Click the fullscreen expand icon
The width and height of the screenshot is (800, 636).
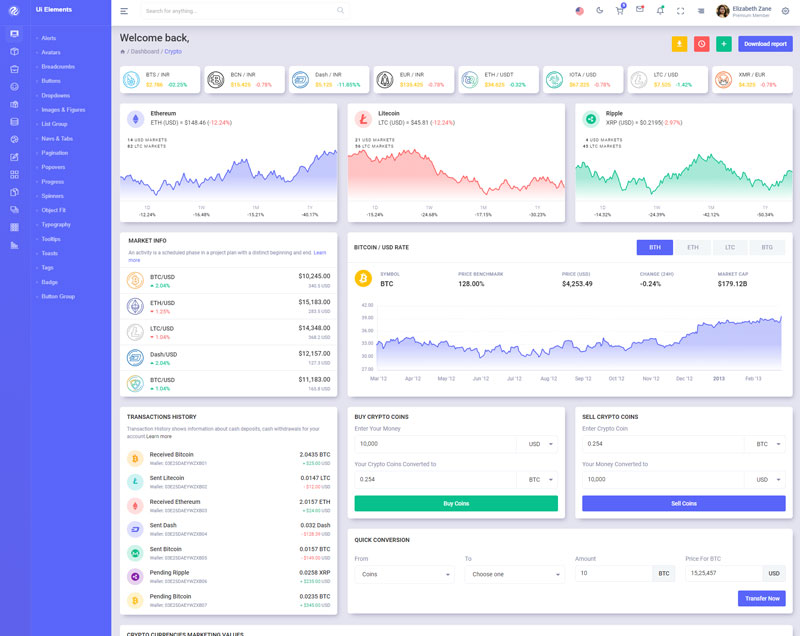681,11
